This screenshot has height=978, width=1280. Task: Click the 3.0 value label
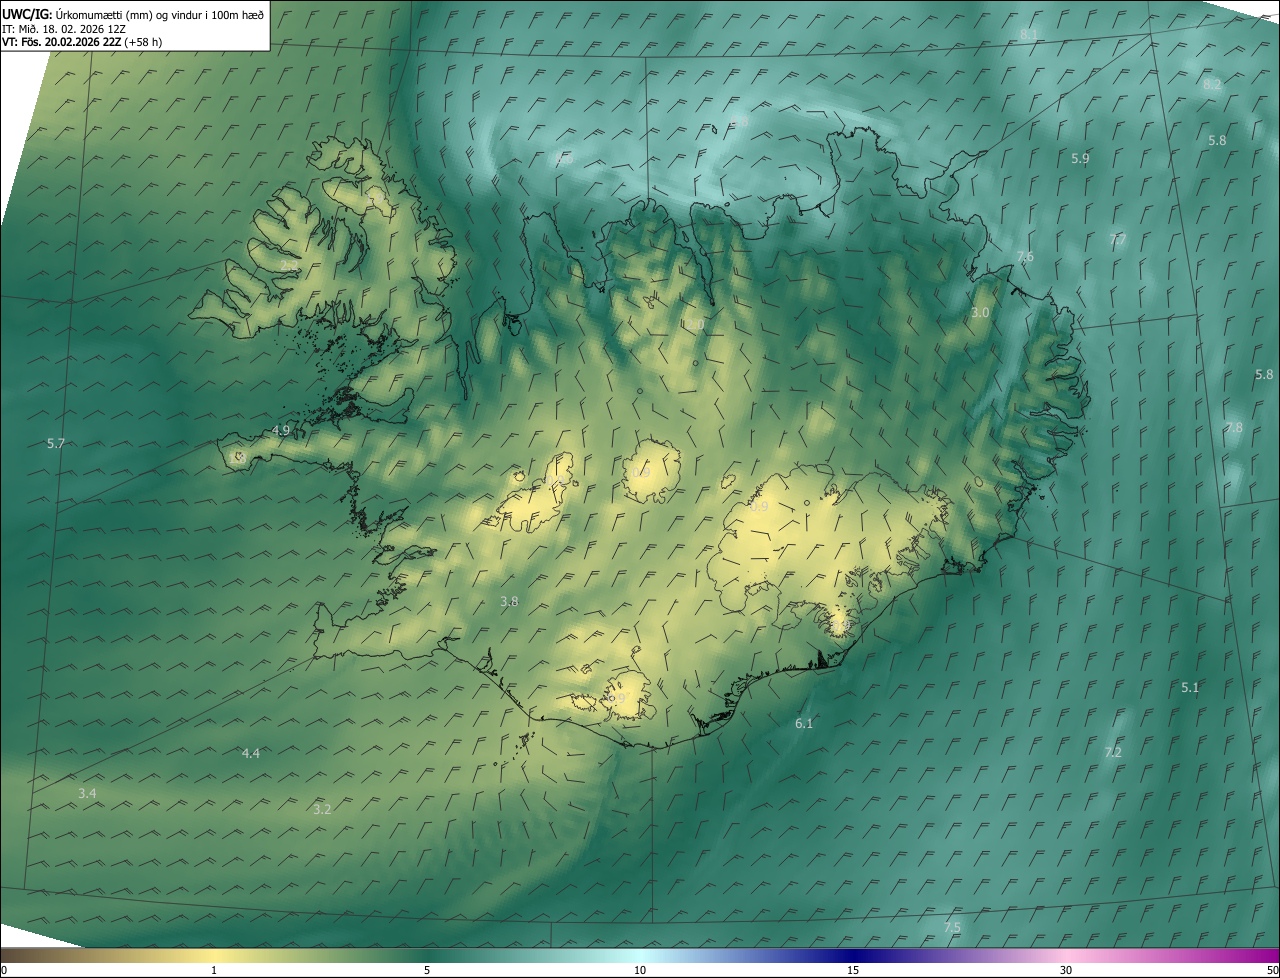click(980, 313)
